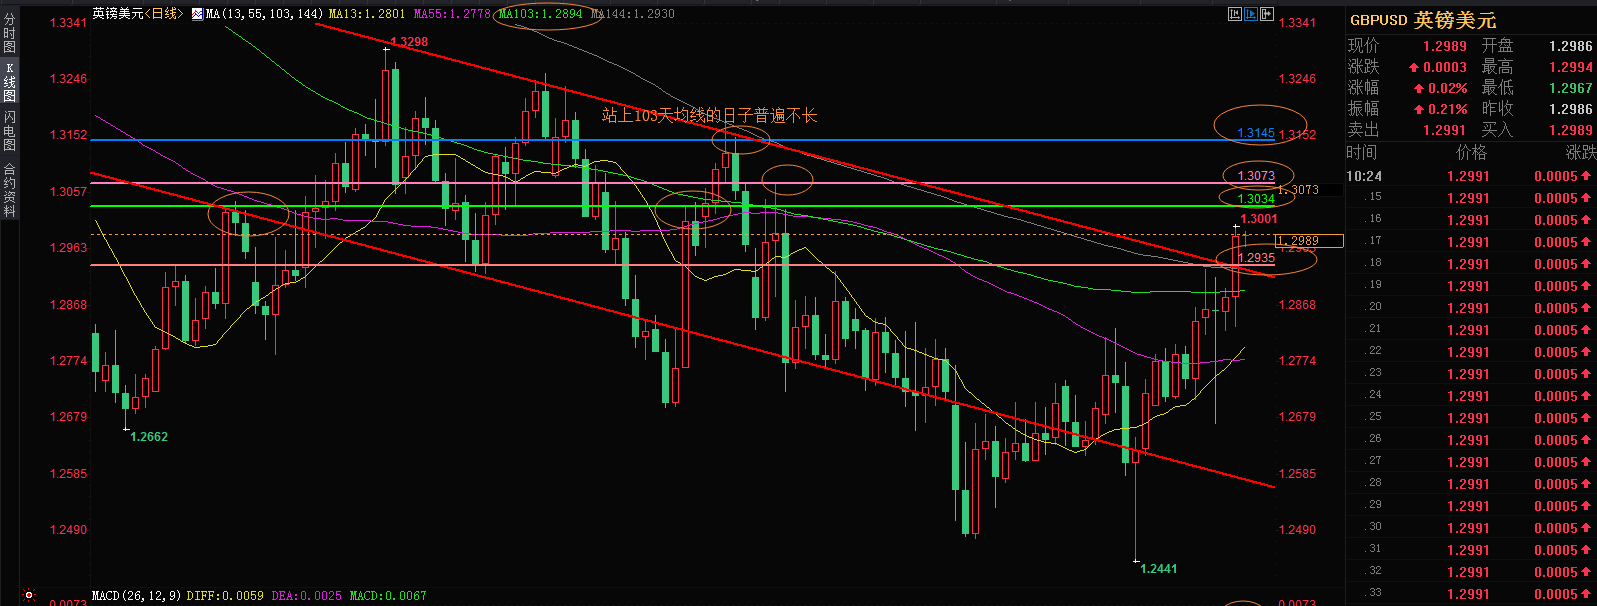Click the MA(13,55,103,144) parameter label
Viewport: 1597px width, 606px height.
pos(264,14)
